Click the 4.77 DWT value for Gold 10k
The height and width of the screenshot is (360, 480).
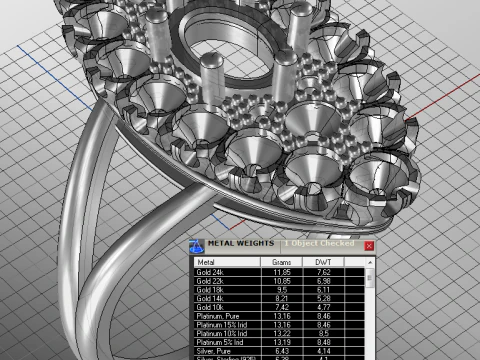coord(324,307)
